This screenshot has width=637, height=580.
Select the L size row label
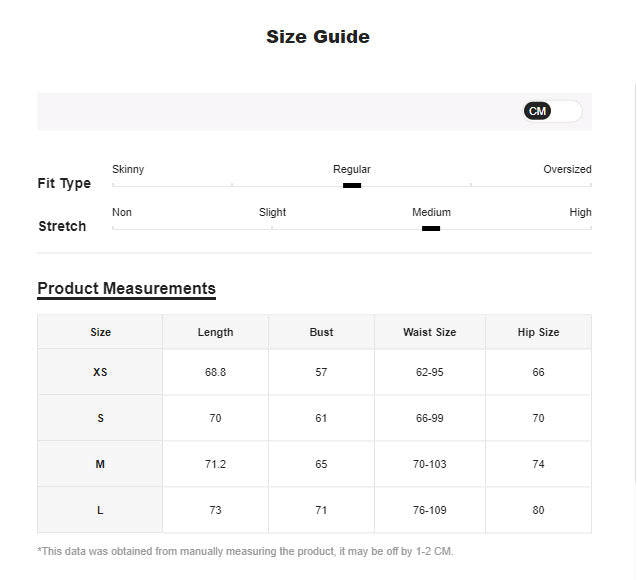(x=100, y=510)
